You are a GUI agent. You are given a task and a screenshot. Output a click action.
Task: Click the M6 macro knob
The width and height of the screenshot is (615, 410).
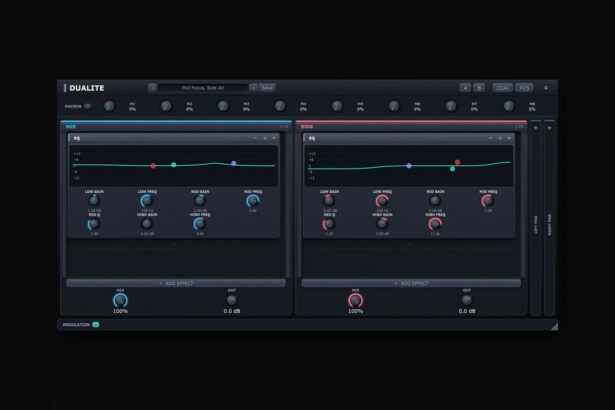pyautogui.click(x=394, y=106)
